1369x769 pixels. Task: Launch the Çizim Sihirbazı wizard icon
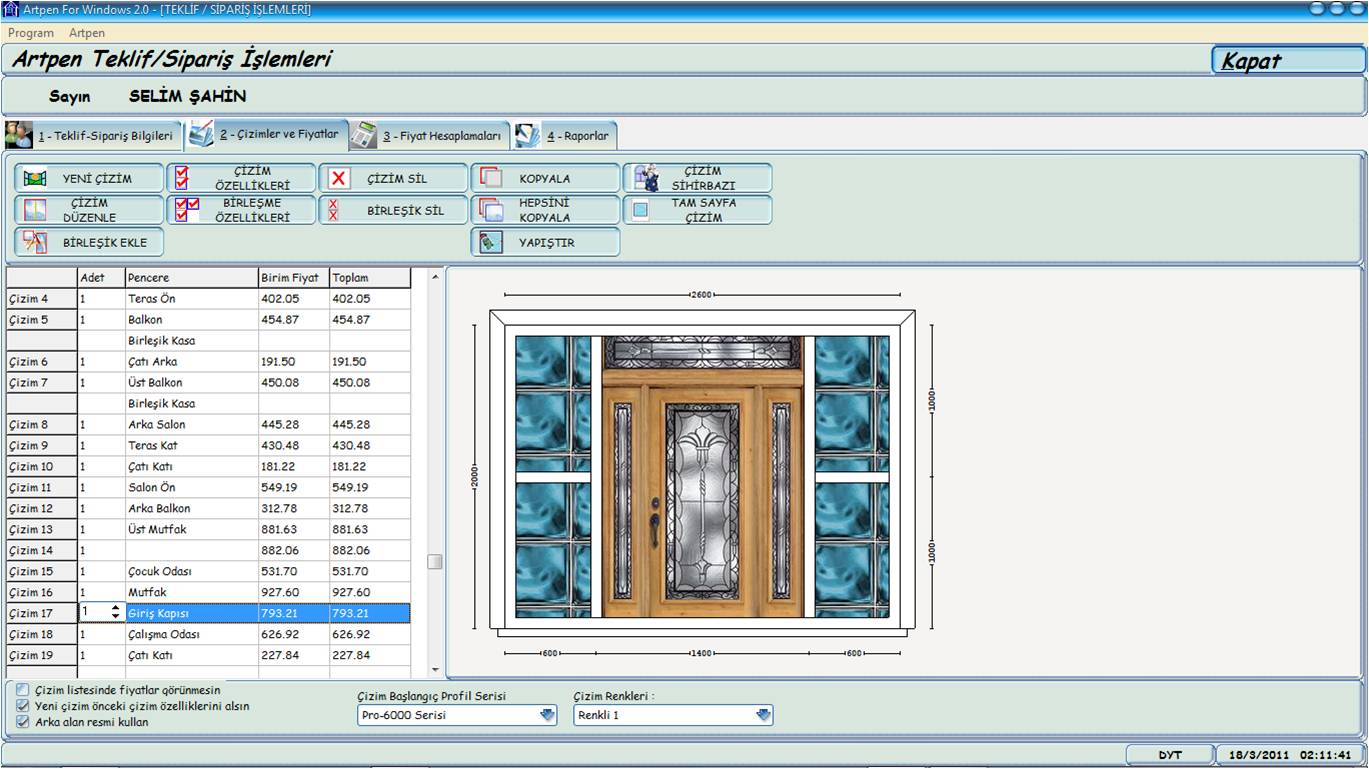pos(647,179)
